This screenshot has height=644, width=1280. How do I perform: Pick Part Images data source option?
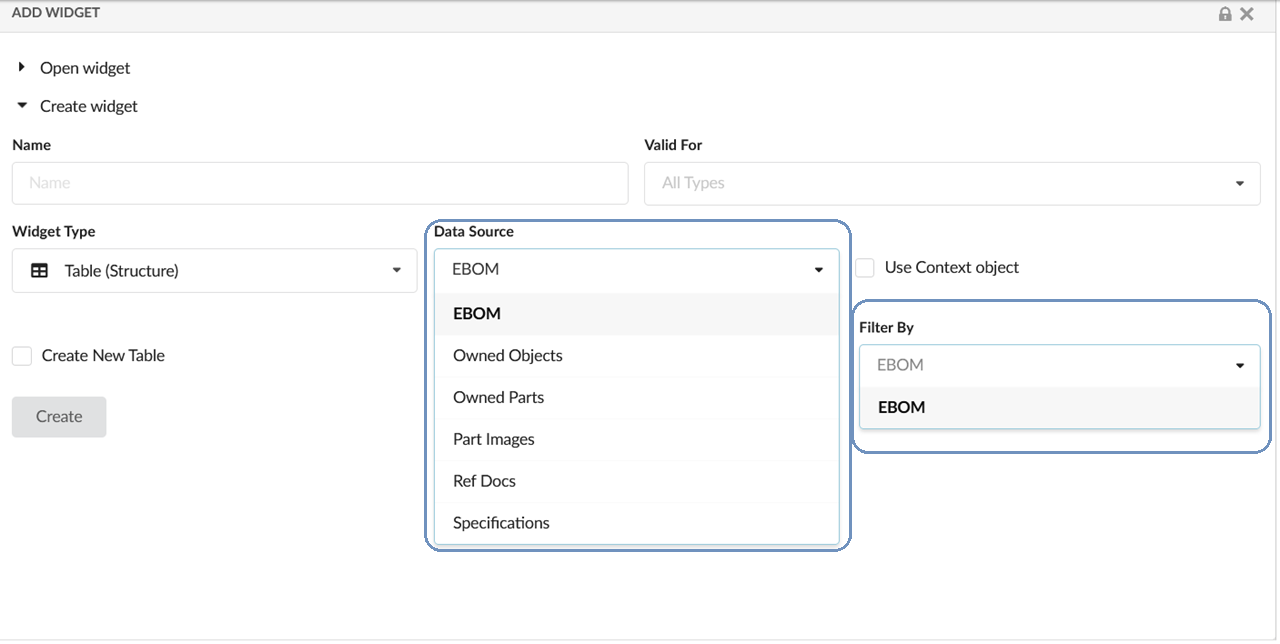pos(493,440)
